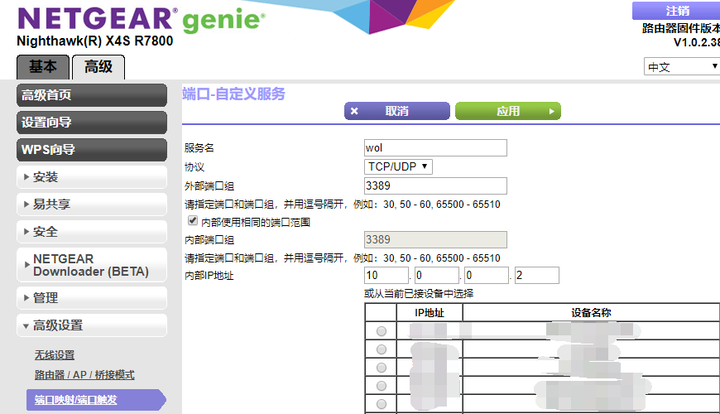Open the TCP/UDP protocol dropdown
The image size is (720, 414).
[x=398, y=167]
